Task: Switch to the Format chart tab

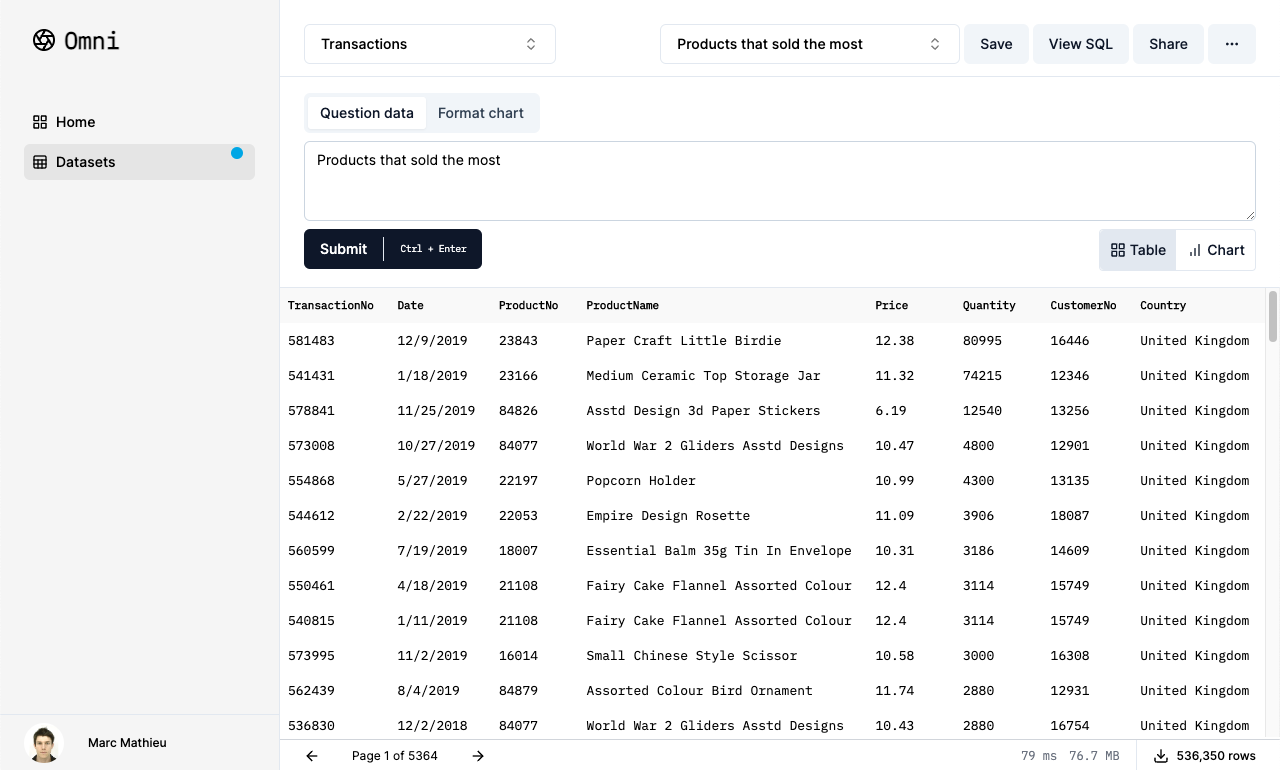Action: (x=481, y=113)
